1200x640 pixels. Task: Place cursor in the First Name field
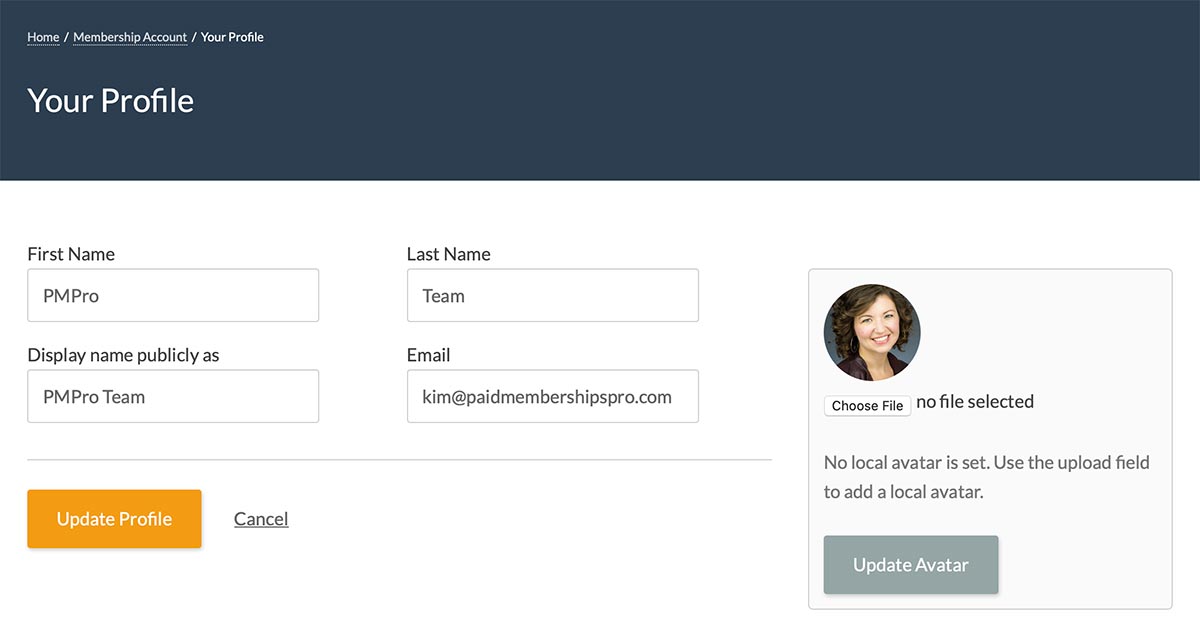pos(173,295)
